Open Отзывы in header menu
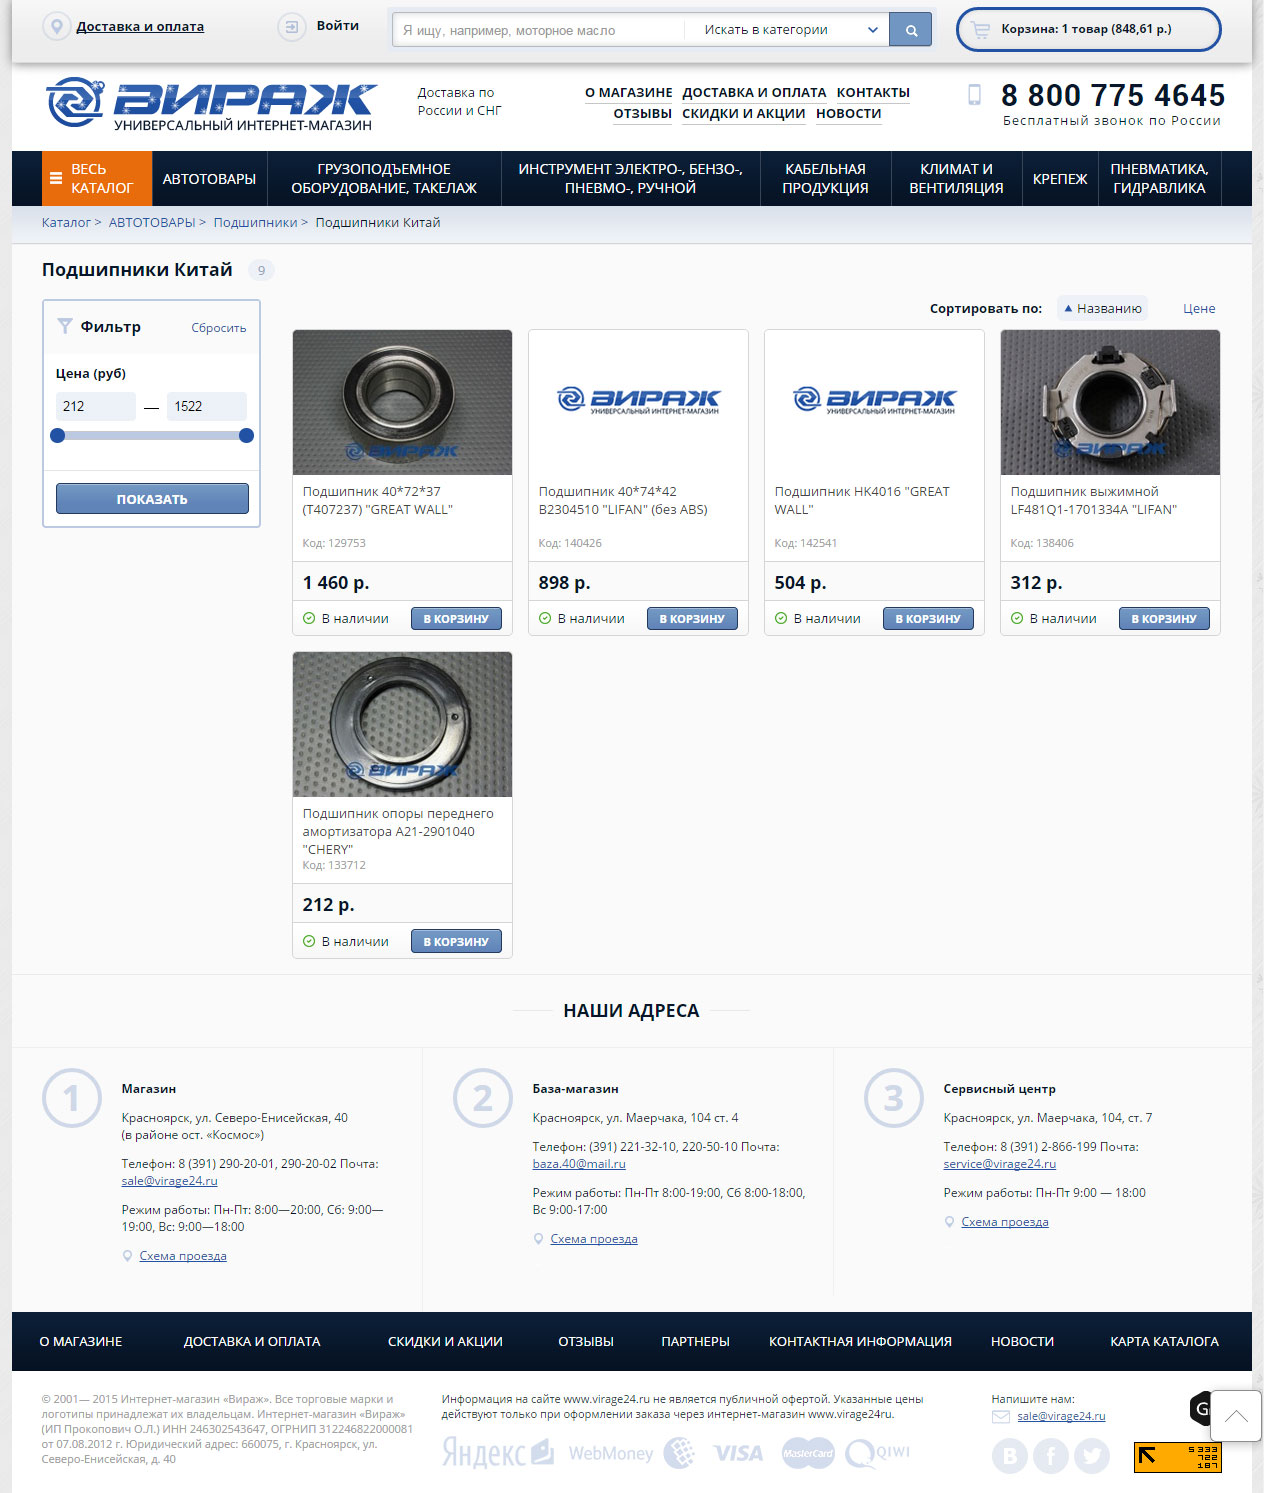 (x=642, y=114)
